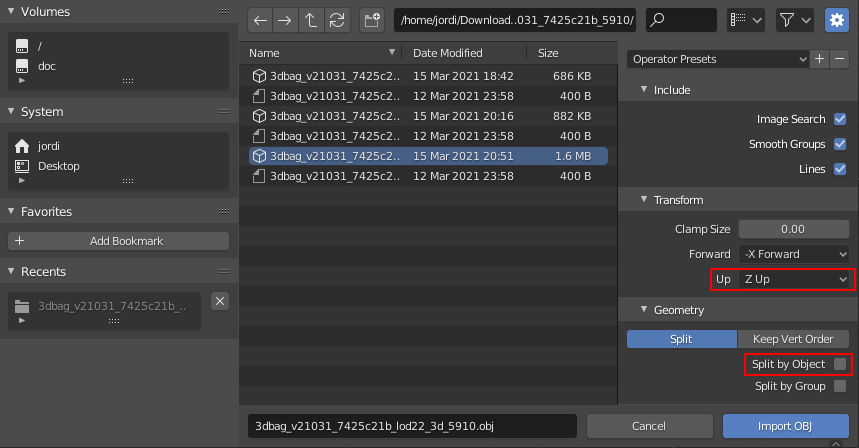Image resolution: width=859 pixels, height=448 pixels.
Task: Sort files by Date Modified column
Action: 448,53
